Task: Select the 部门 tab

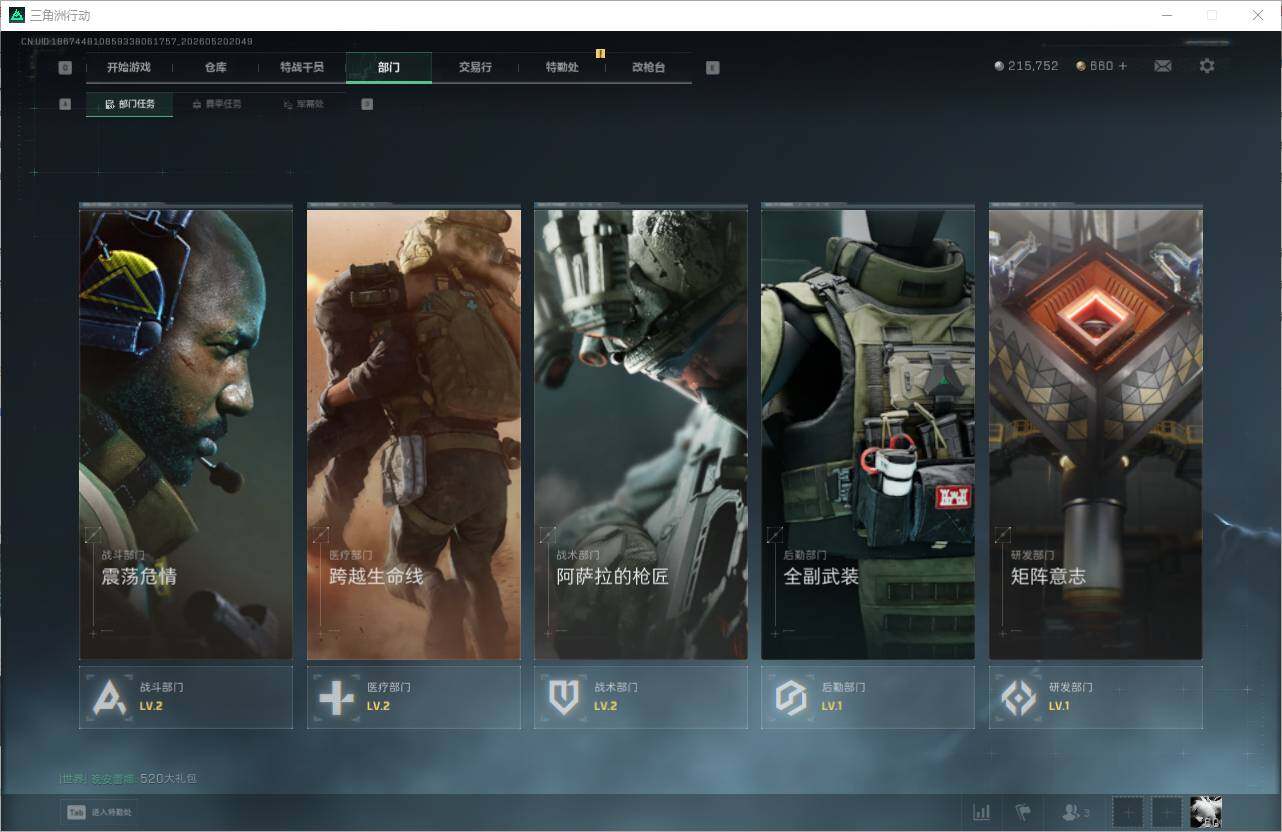Action: click(389, 67)
